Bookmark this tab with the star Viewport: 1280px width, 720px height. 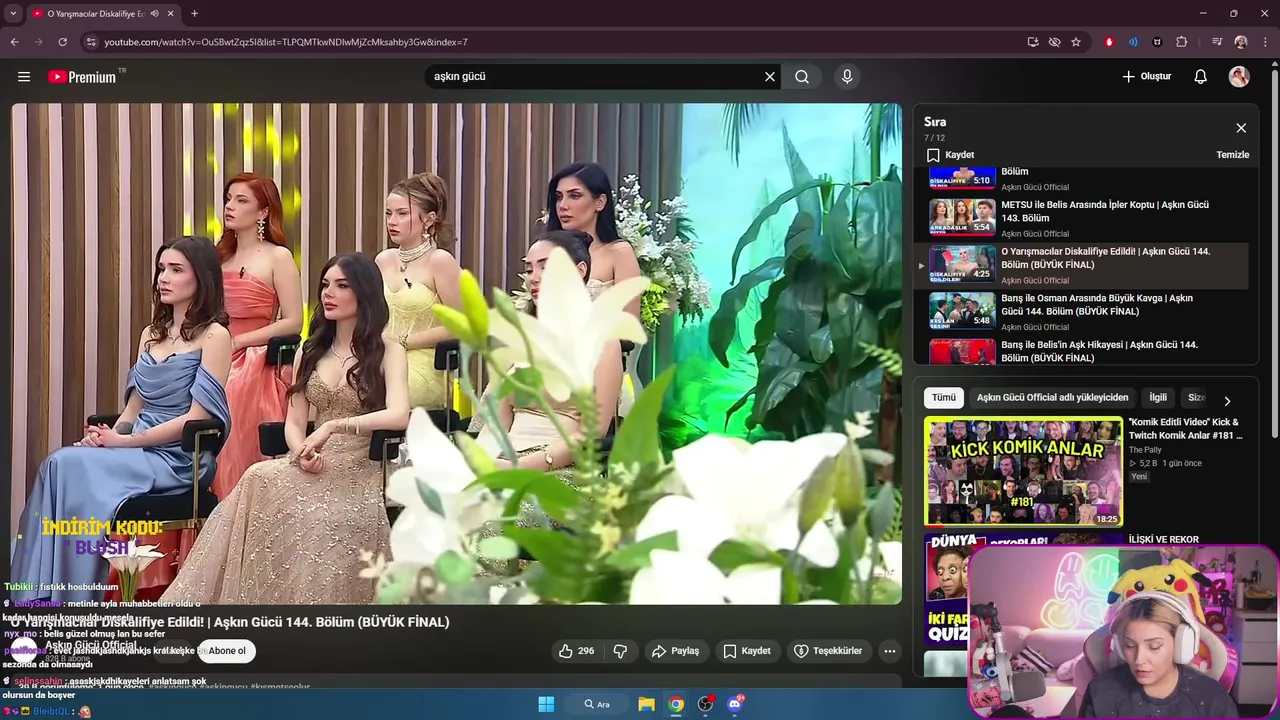[x=1076, y=42]
